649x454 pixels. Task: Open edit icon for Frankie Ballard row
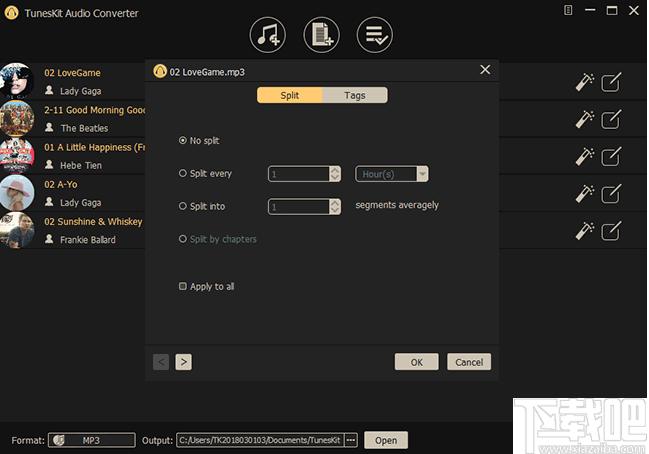[x=611, y=231]
